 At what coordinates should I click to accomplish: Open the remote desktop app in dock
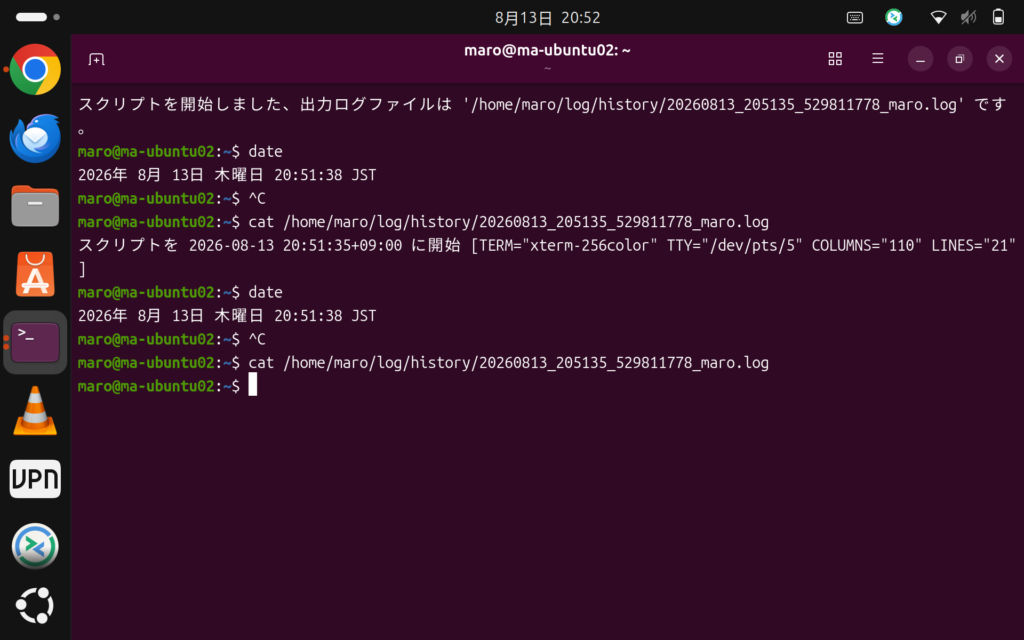click(35, 546)
